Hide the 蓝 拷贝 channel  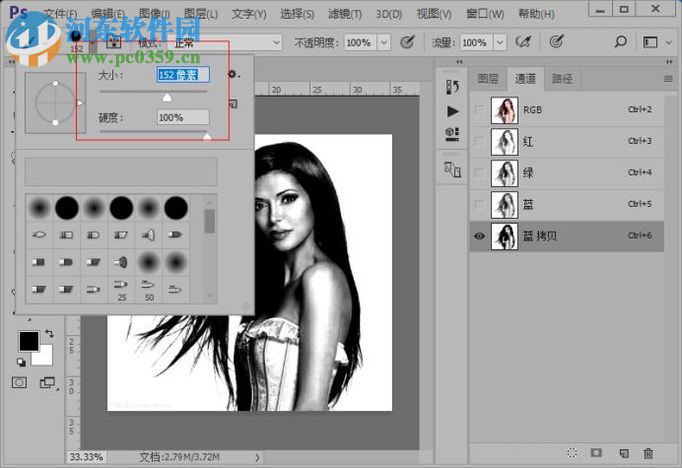(x=480, y=236)
